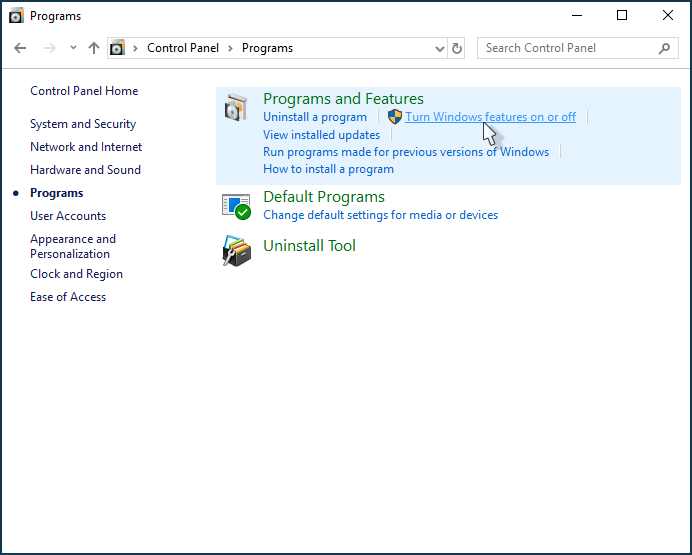Open the Programs and Features icon

[x=236, y=107]
